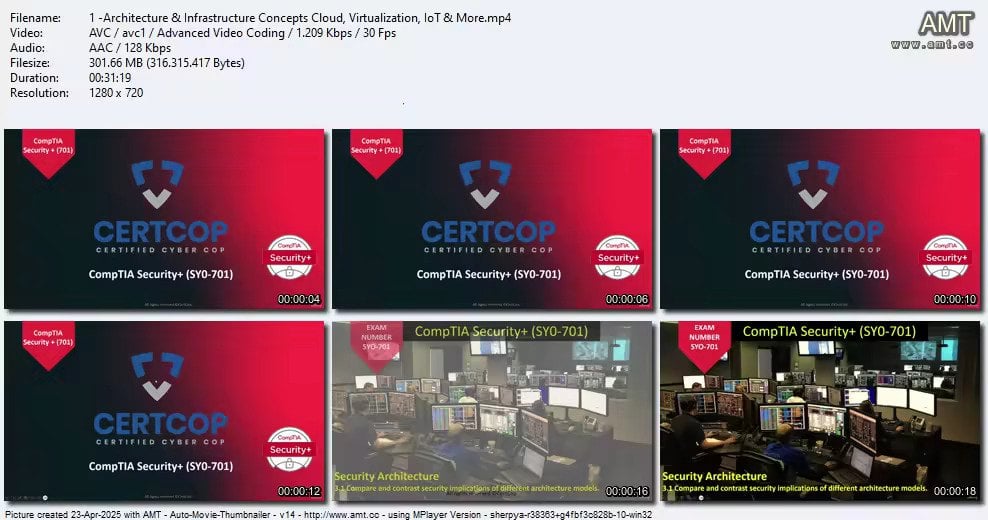Open the thumbnail at timestamp 00:00:04
The width and height of the screenshot is (988, 520).
(164, 219)
